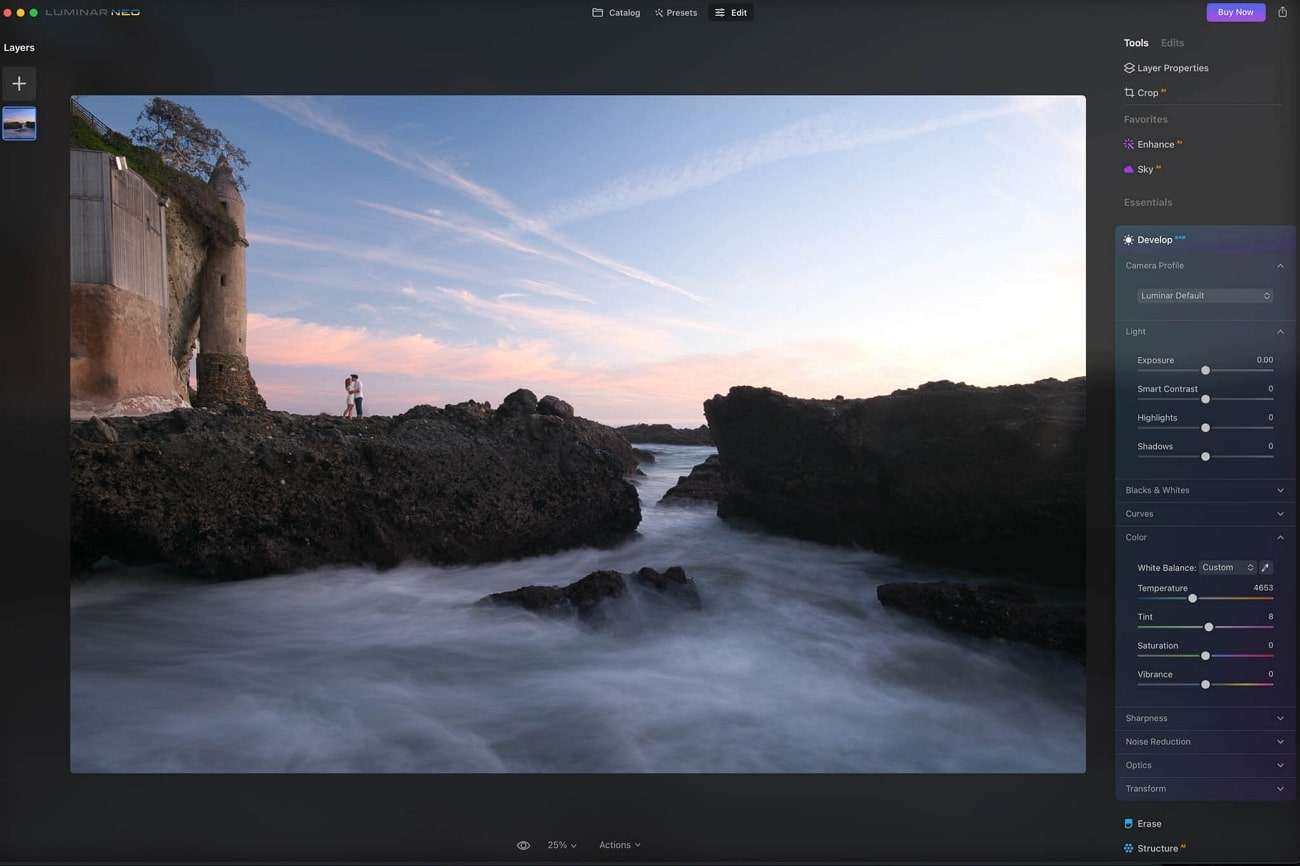
Task: Open Layer Properties
Action: tap(1172, 67)
